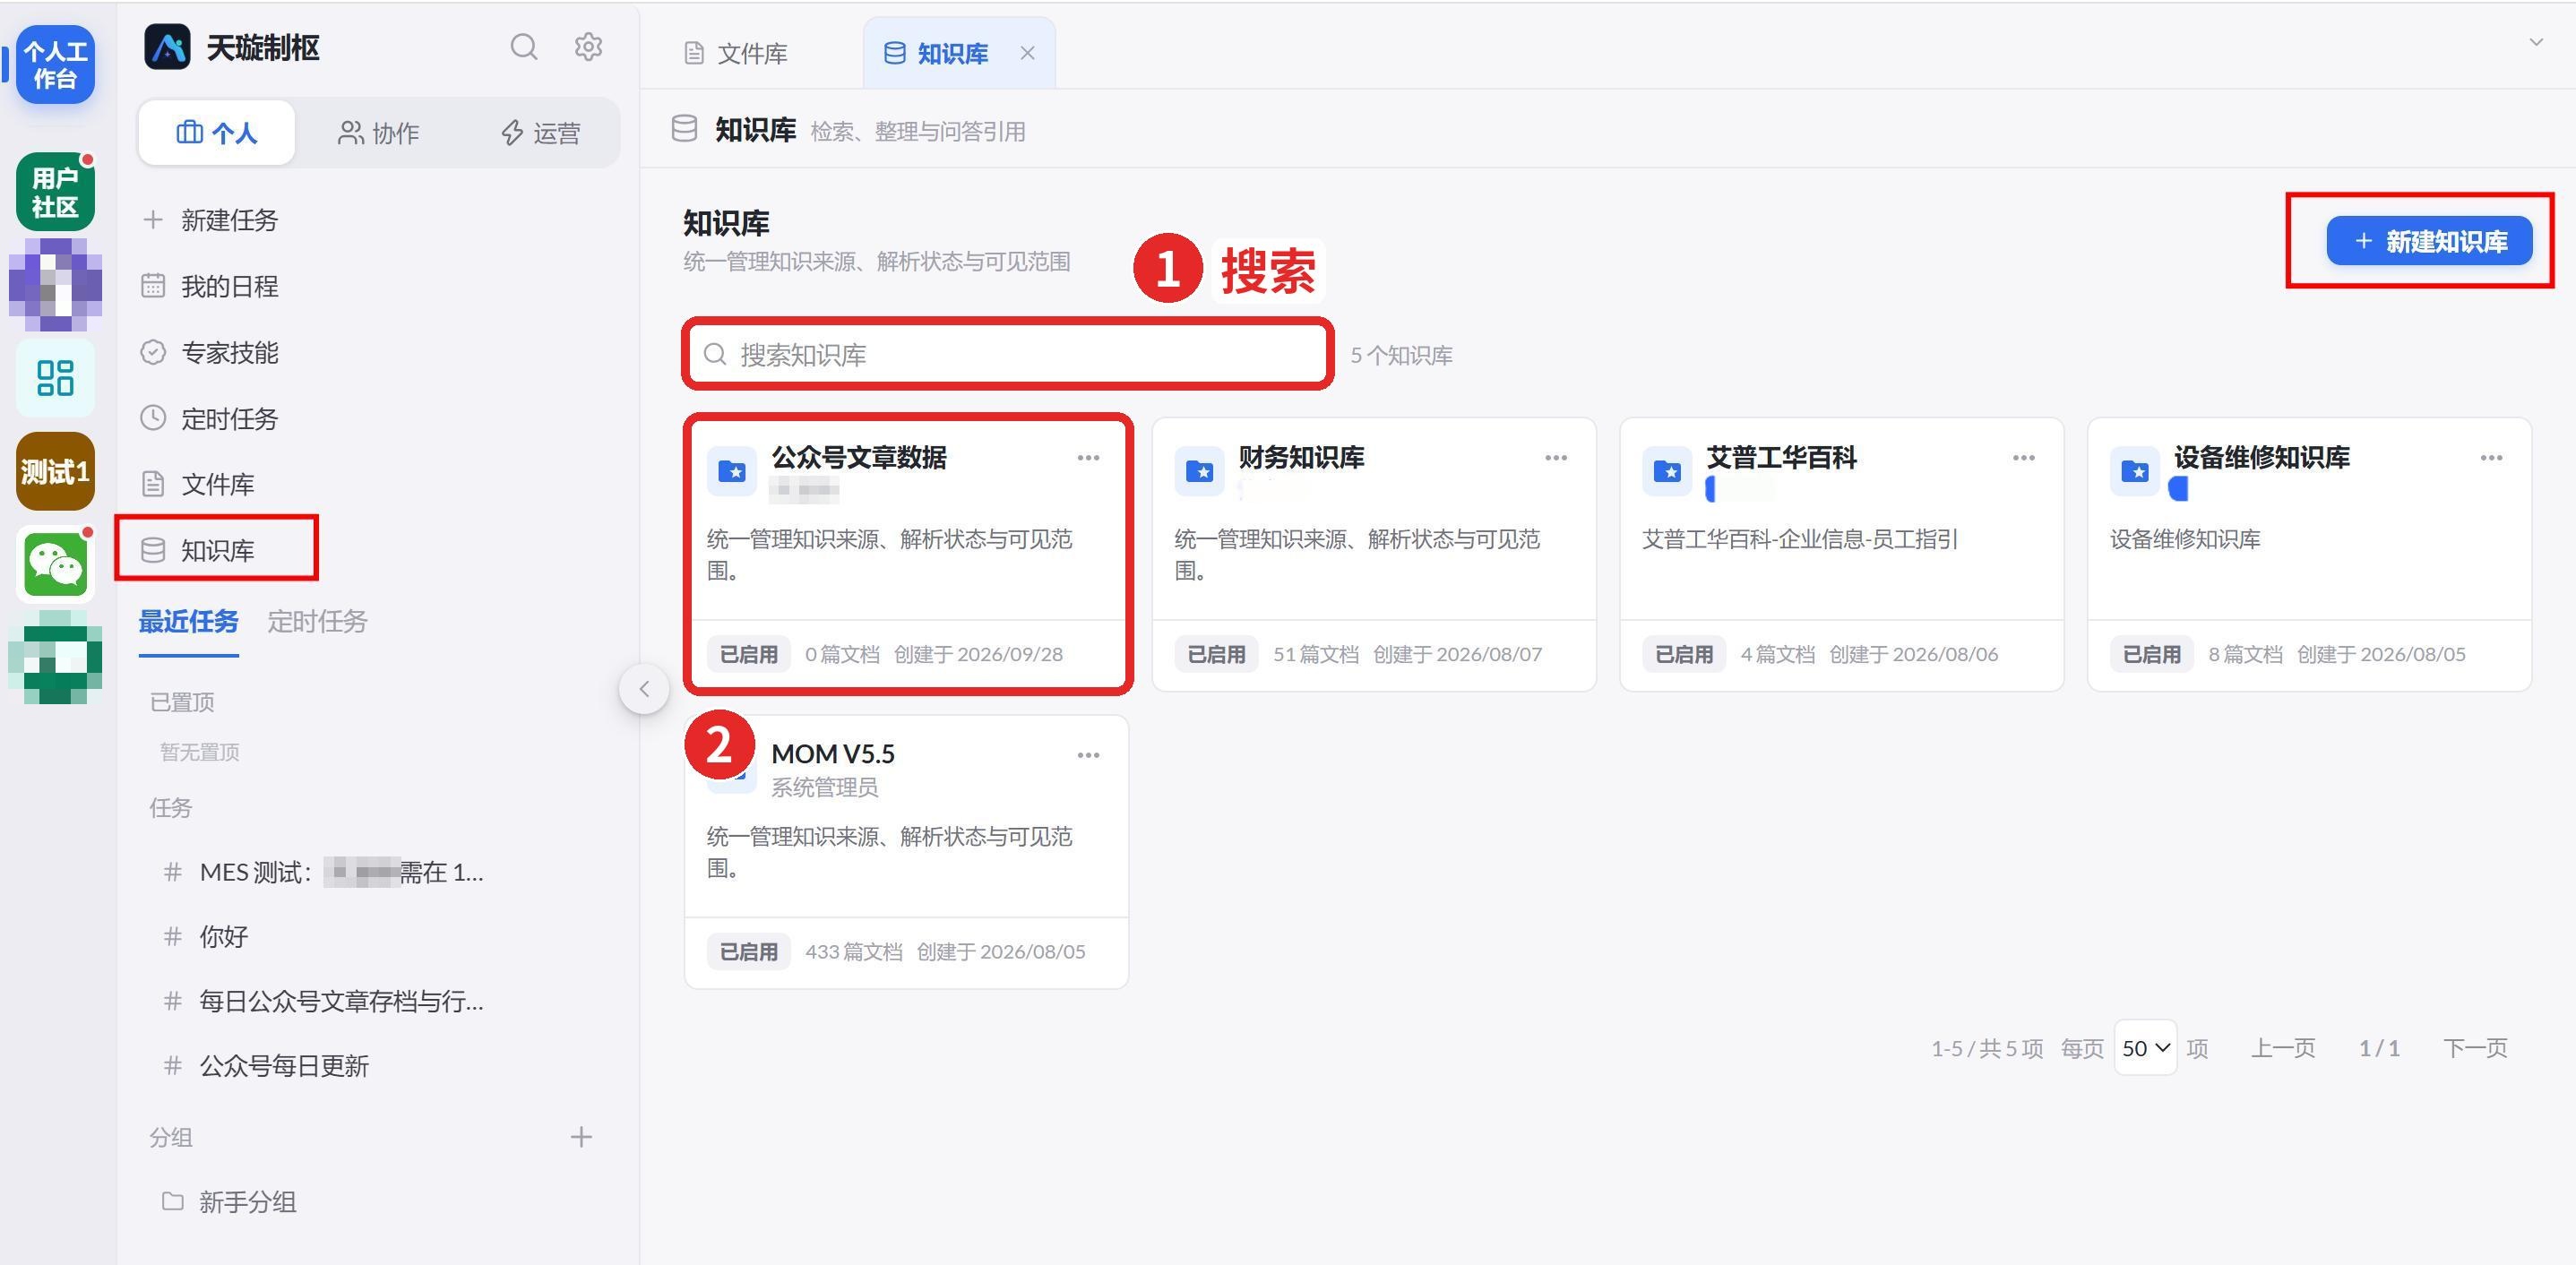
Task: Open the sidebar search magnifier icon
Action: (x=524, y=47)
